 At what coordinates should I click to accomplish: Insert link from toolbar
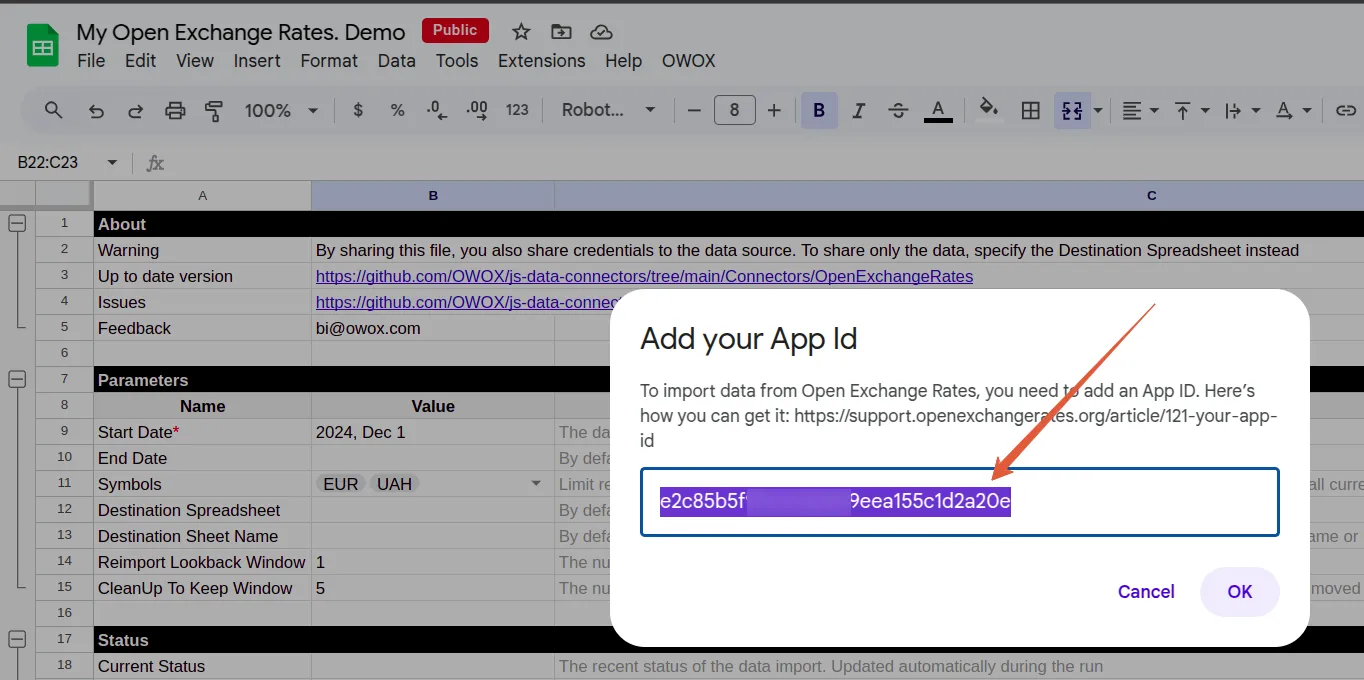pyautogui.click(x=1346, y=110)
